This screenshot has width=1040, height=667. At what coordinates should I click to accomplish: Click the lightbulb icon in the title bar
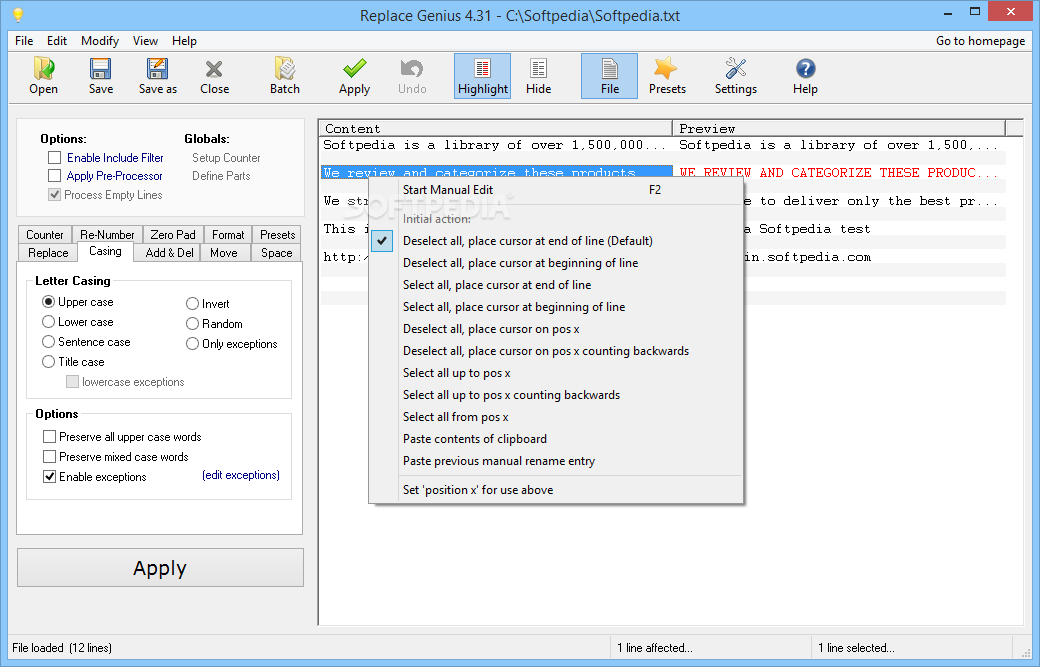(x=18, y=15)
